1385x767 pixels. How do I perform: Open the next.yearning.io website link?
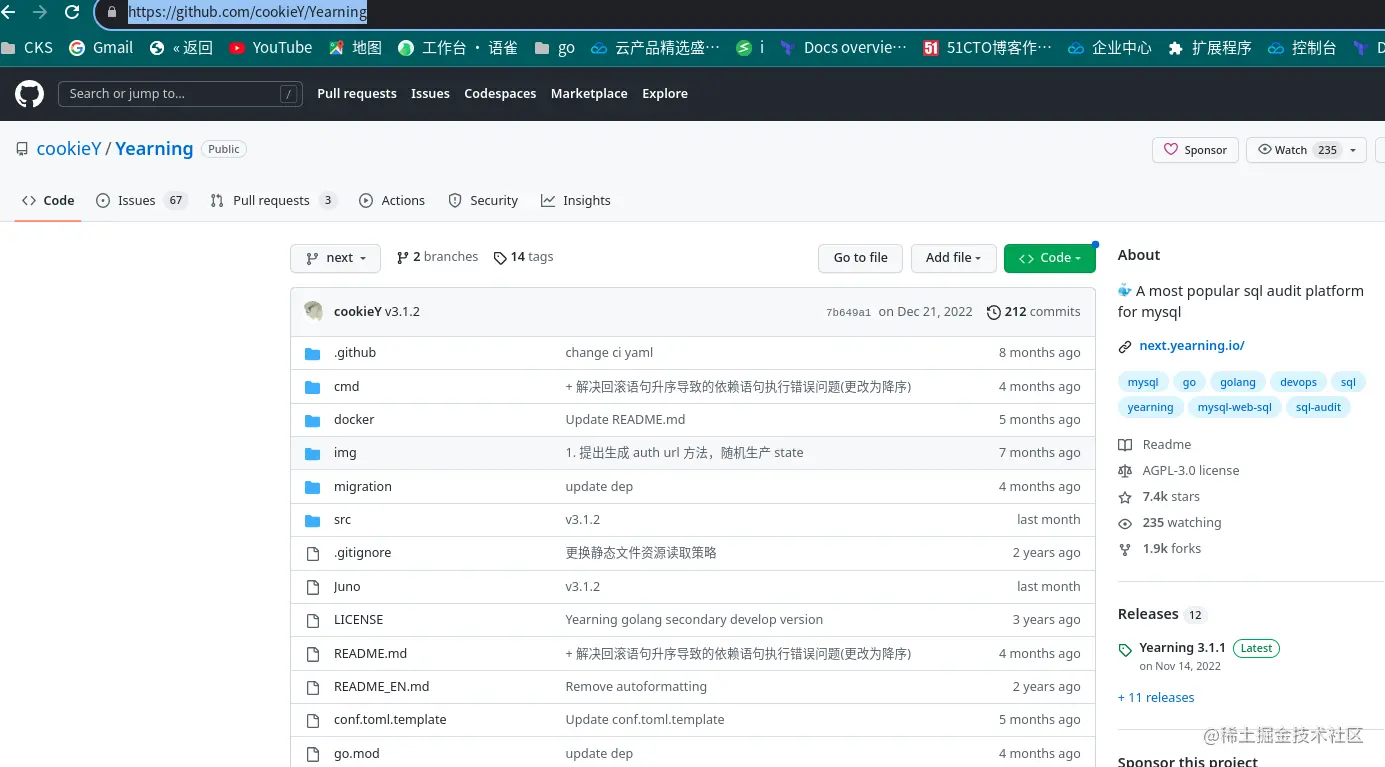click(x=1192, y=346)
